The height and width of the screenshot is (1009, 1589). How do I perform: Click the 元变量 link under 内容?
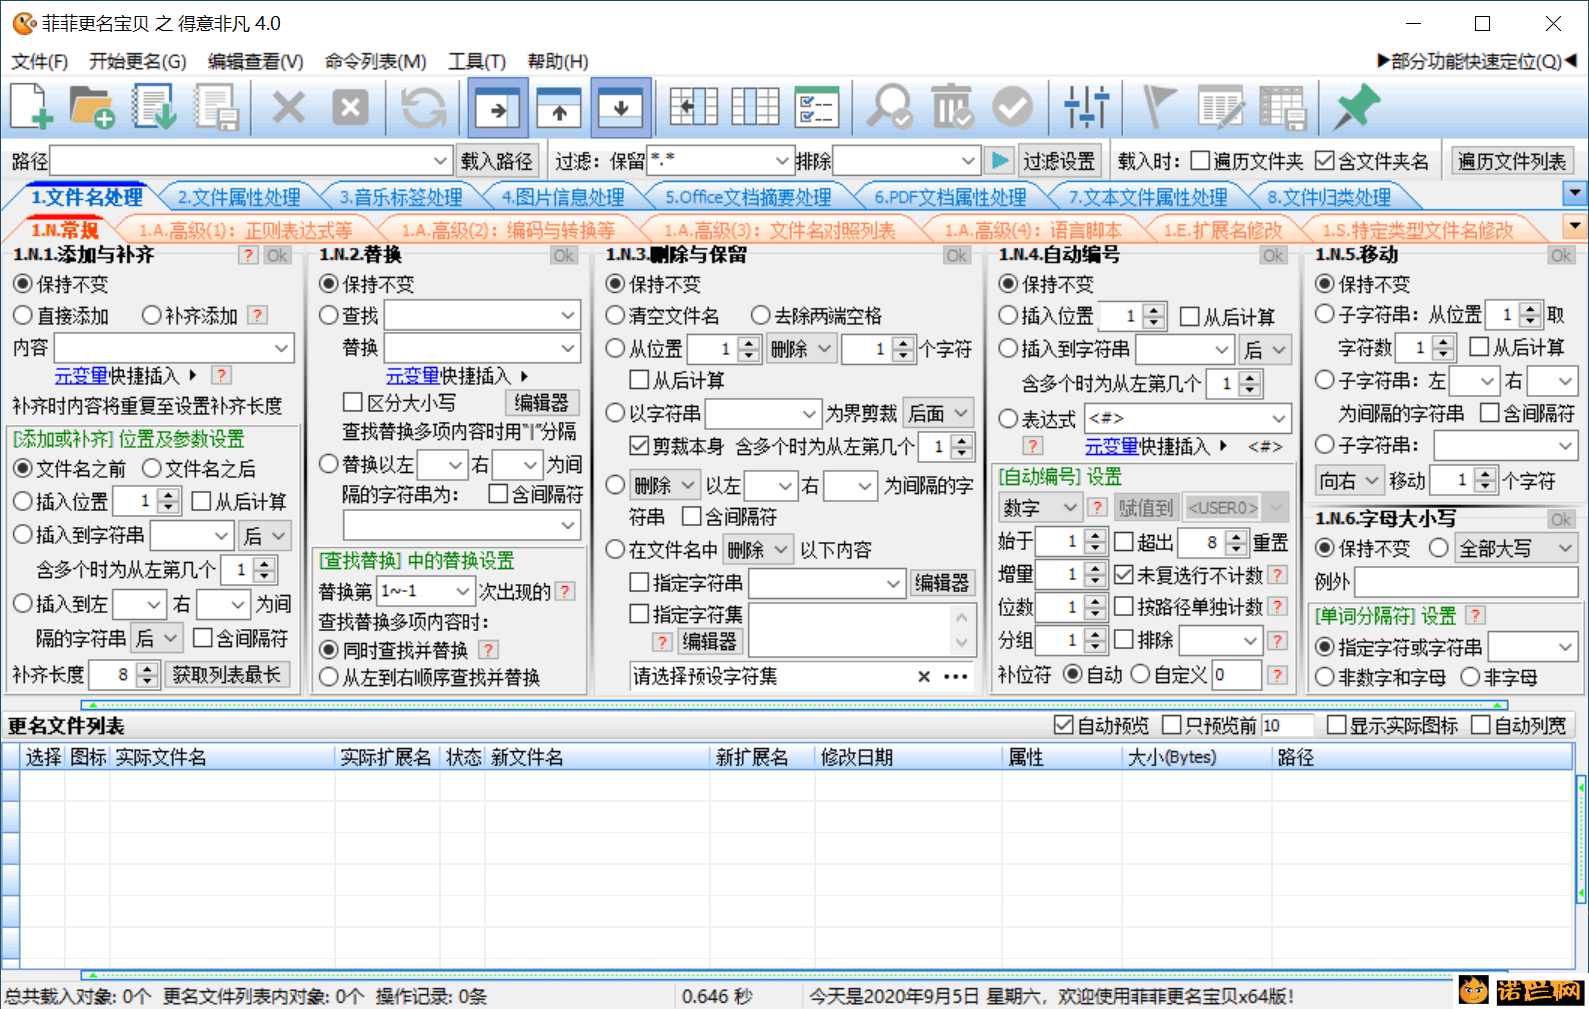coord(81,375)
